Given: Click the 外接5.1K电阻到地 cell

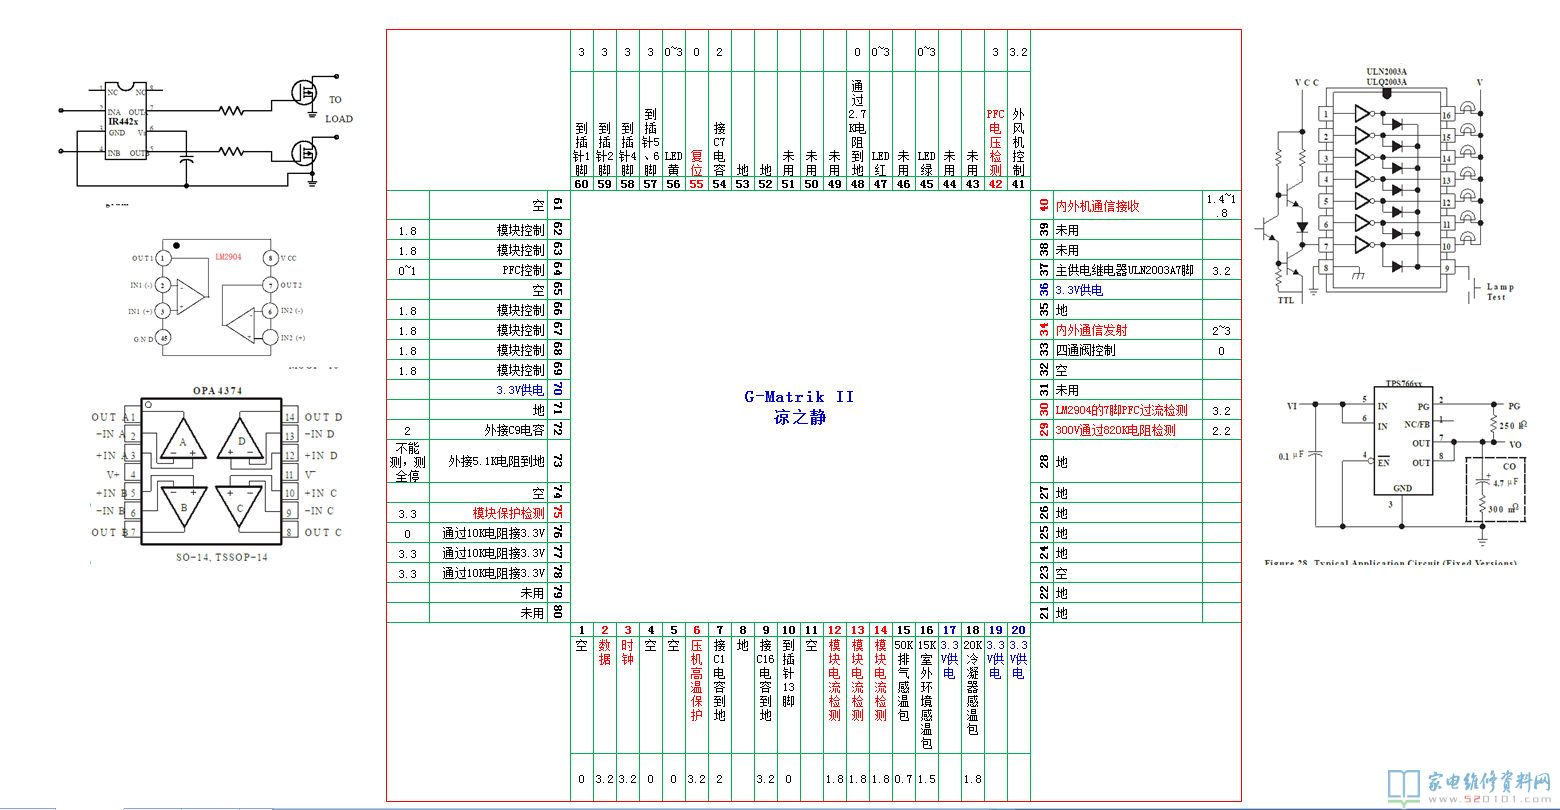Looking at the screenshot, I should click(x=489, y=461).
